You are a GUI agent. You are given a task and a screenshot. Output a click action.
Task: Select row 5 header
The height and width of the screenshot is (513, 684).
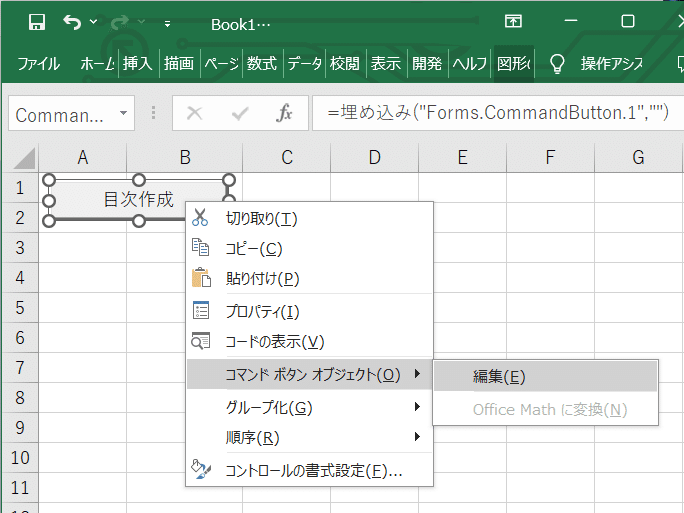coord(20,308)
